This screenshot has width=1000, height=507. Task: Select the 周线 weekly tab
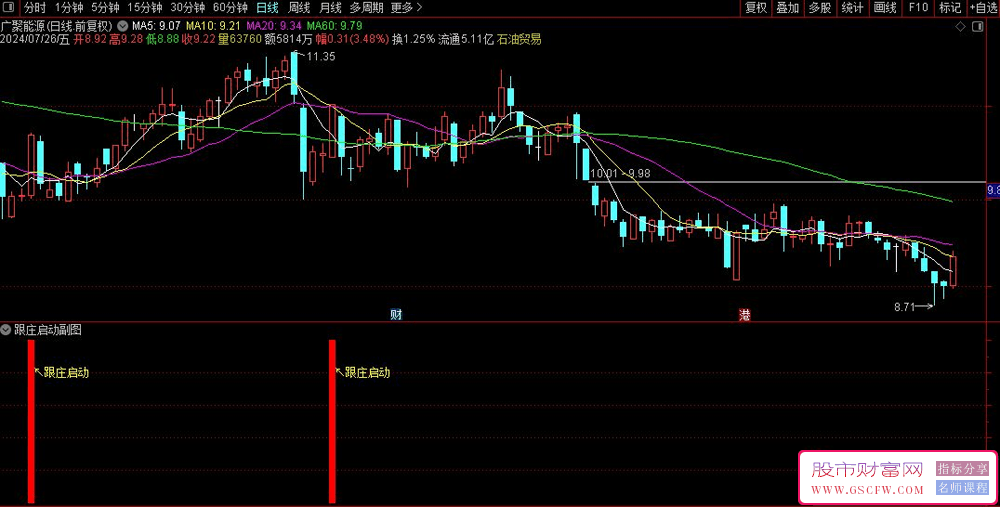[299, 8]
